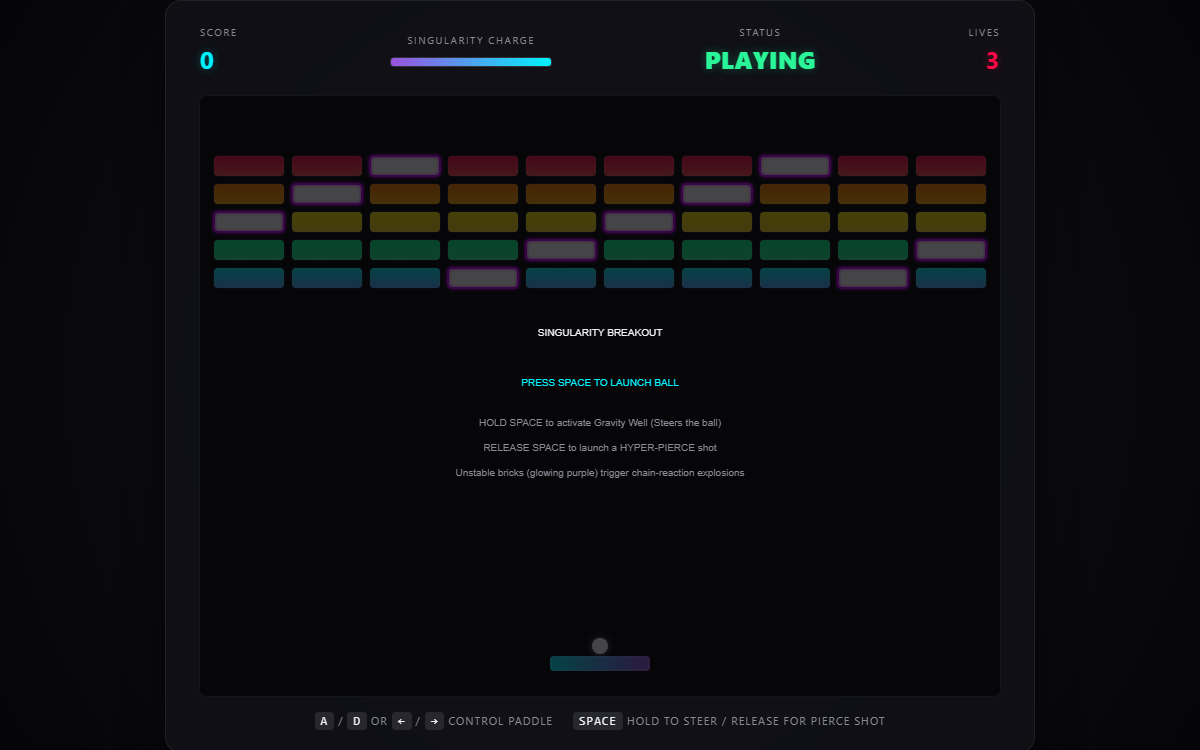The width and height of the screenshot is (1200, 750).
Task: Click the SPACE key badge
Action: [x=597, y=721]
